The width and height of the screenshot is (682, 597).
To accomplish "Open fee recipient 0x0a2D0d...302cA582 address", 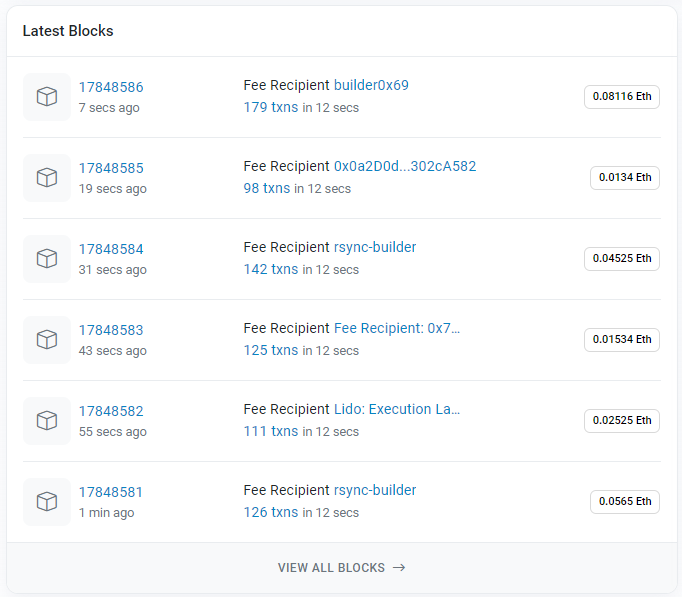I will [x=404, y=166].
